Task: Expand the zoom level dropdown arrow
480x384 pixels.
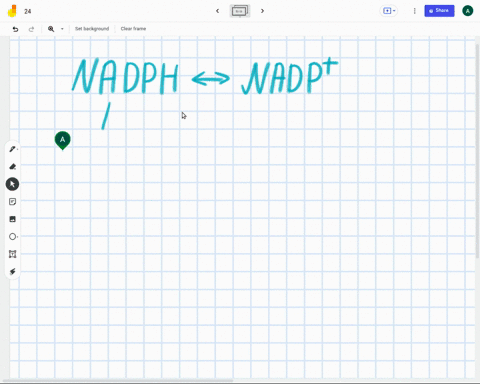Action: point(62,29)
